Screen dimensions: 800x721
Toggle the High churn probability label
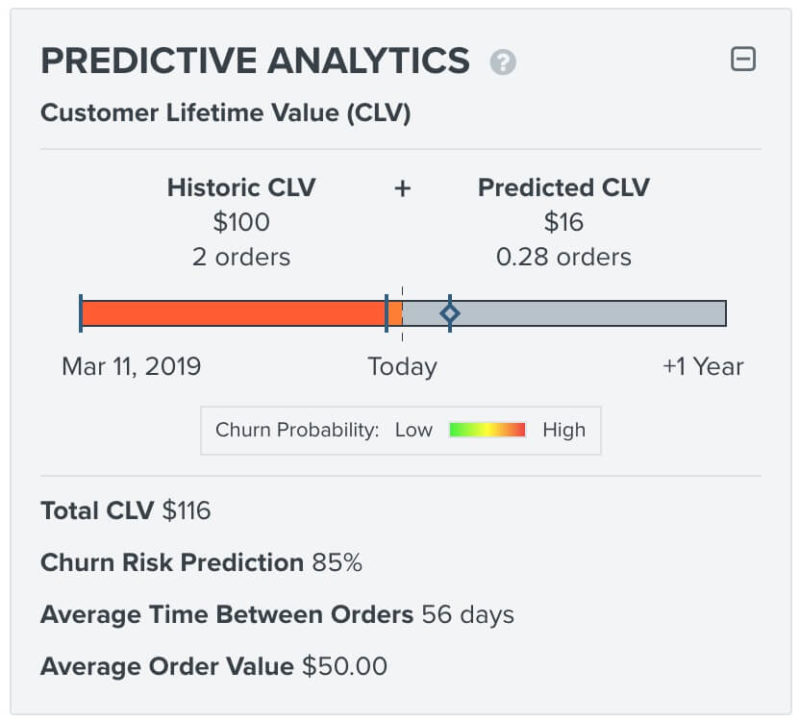pos(563,430)
